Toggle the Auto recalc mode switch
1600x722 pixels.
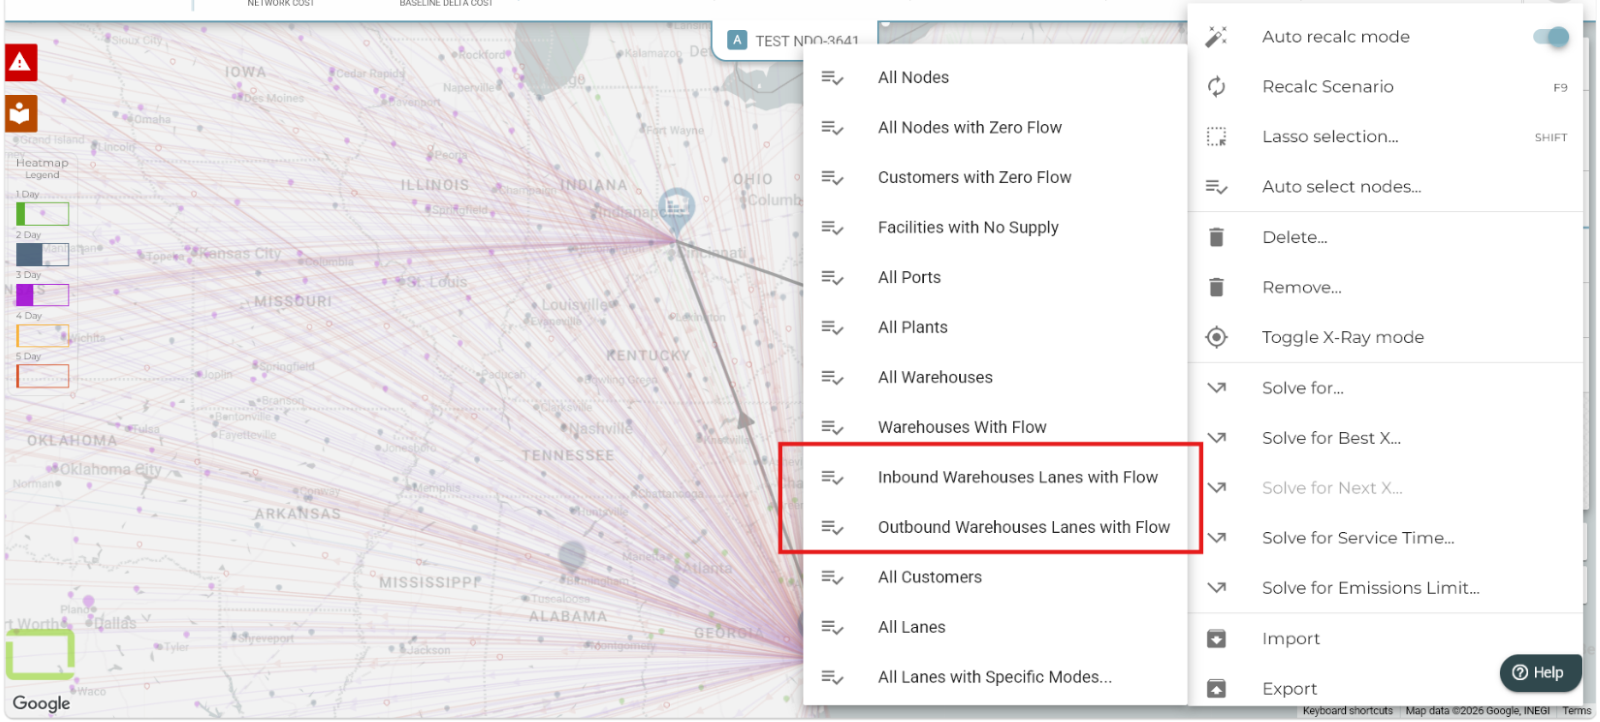point(1551,37)
